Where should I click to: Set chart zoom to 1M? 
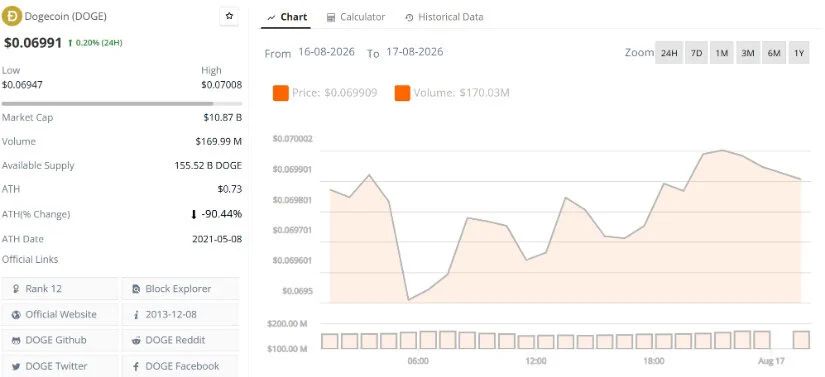721,53
